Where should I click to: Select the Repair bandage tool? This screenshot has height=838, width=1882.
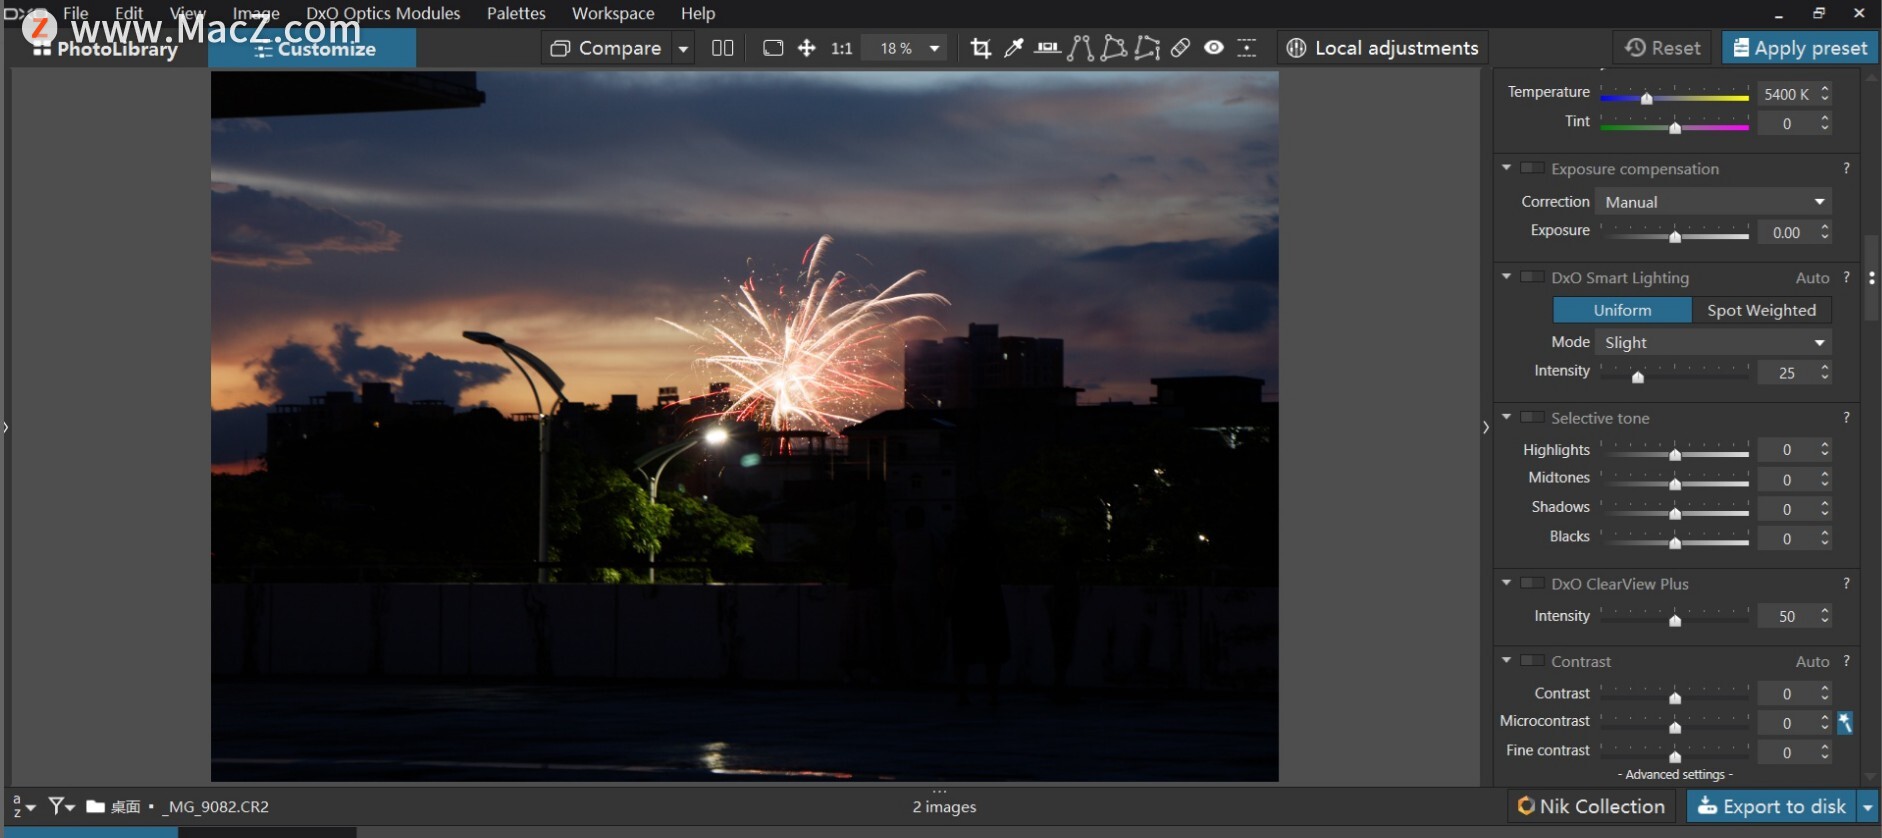tap(1181, 48)
